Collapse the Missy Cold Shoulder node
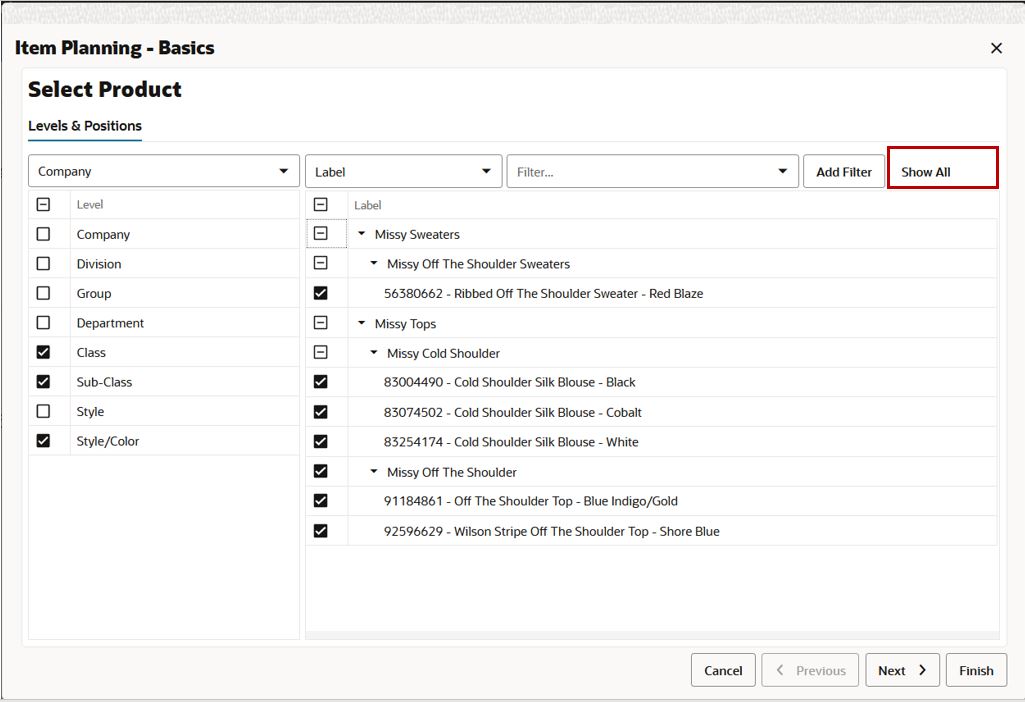The width and height of the screenshot is (1025, 702). (374, 352)
